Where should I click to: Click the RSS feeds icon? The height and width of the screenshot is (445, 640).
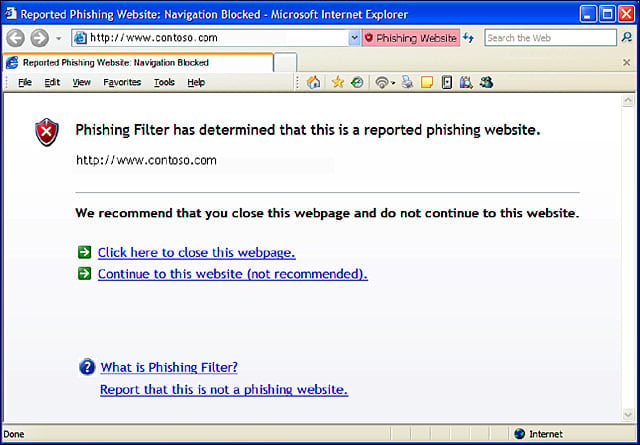(x=382, y=83)
